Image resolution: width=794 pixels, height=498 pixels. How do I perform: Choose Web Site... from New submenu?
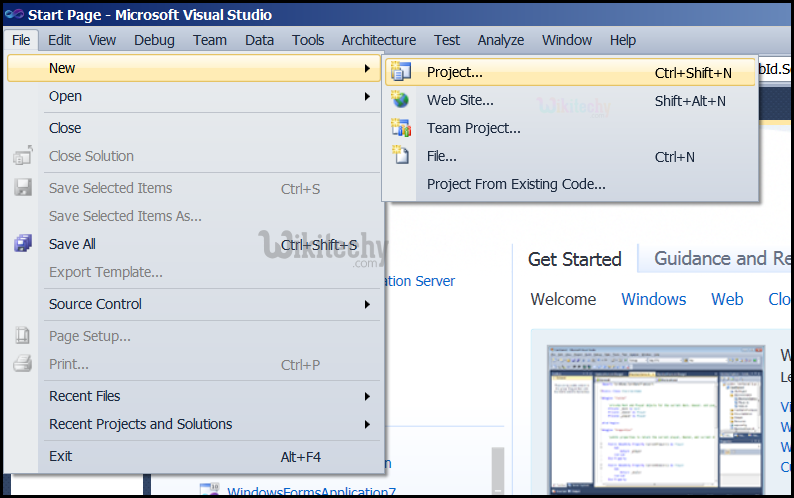(570, 100)
